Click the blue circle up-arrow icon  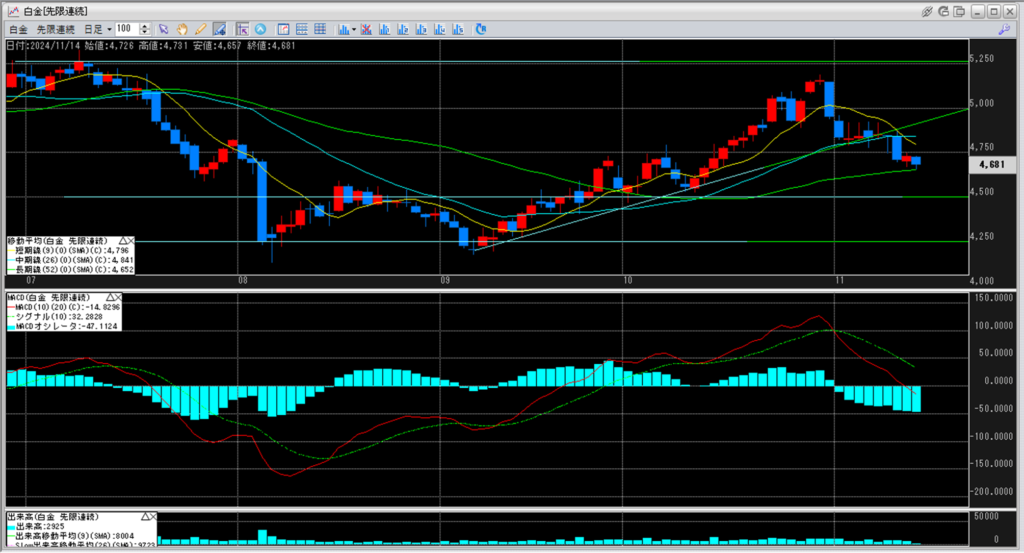click(x=262, y=29)
